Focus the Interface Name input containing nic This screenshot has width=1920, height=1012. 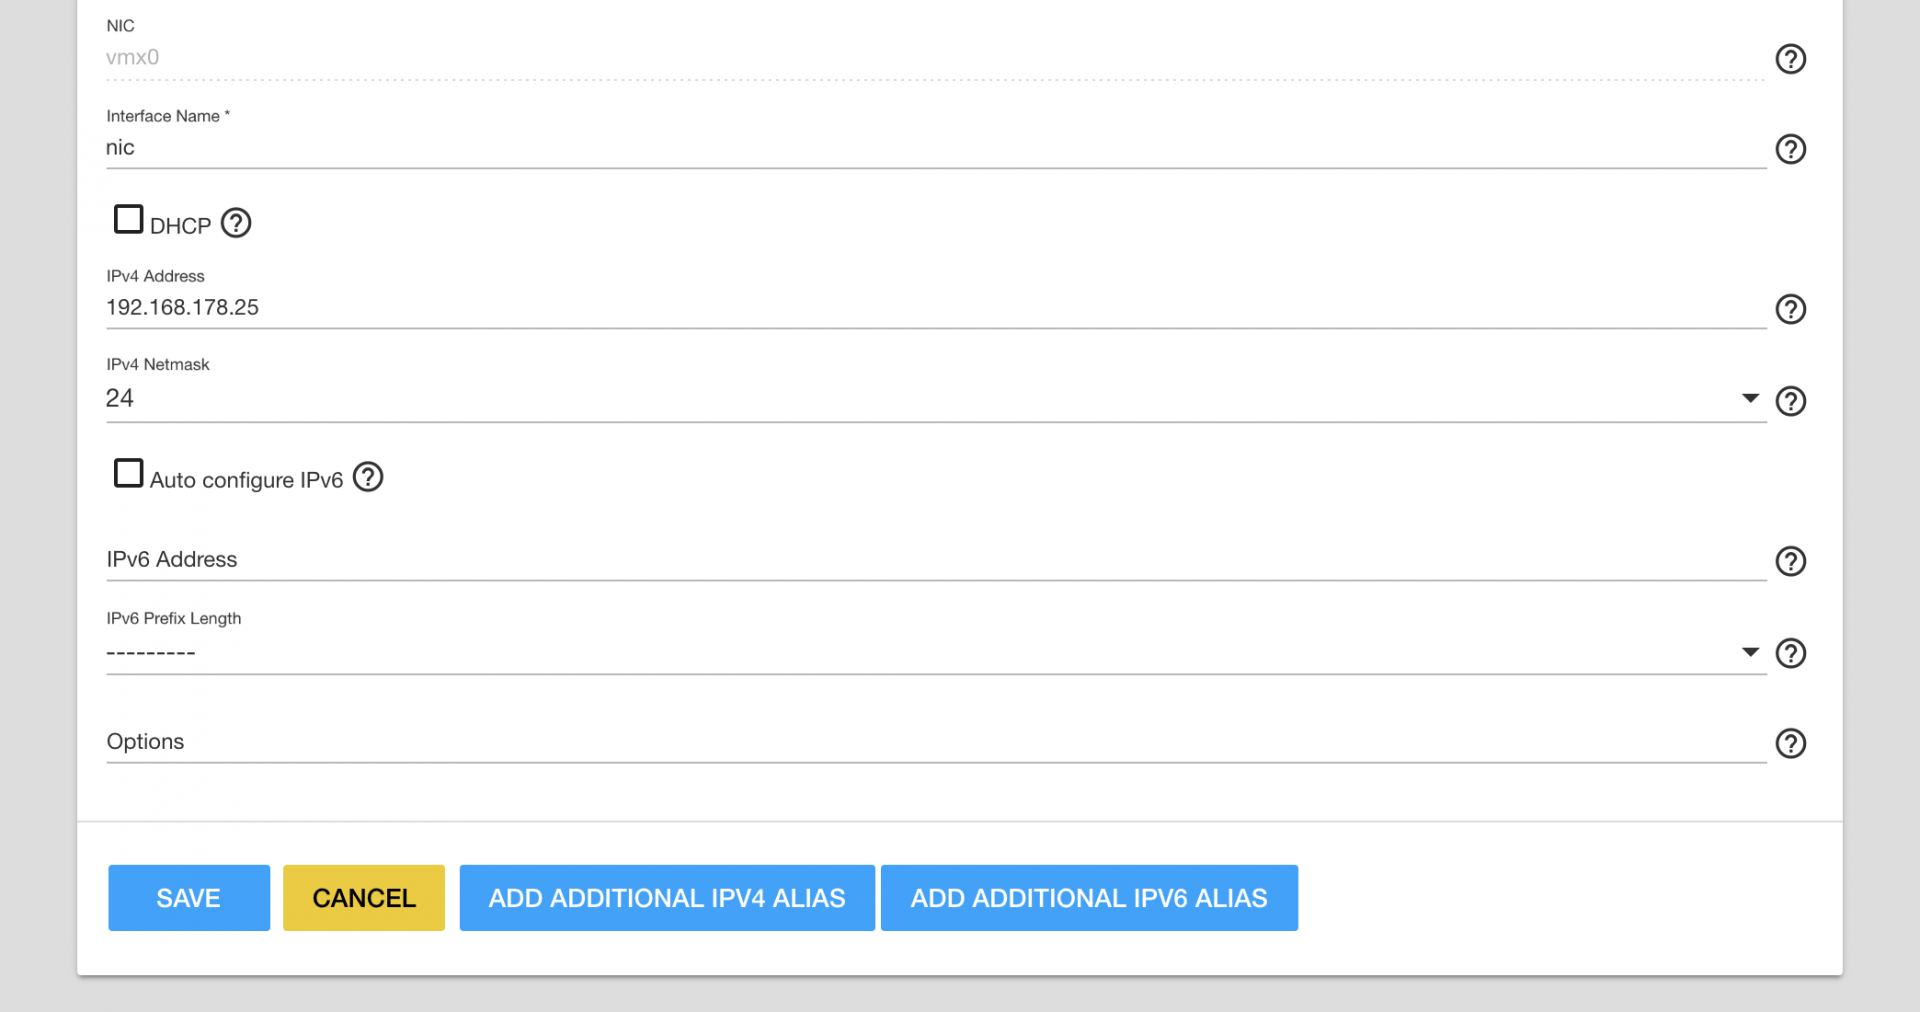tap(936, 148)
